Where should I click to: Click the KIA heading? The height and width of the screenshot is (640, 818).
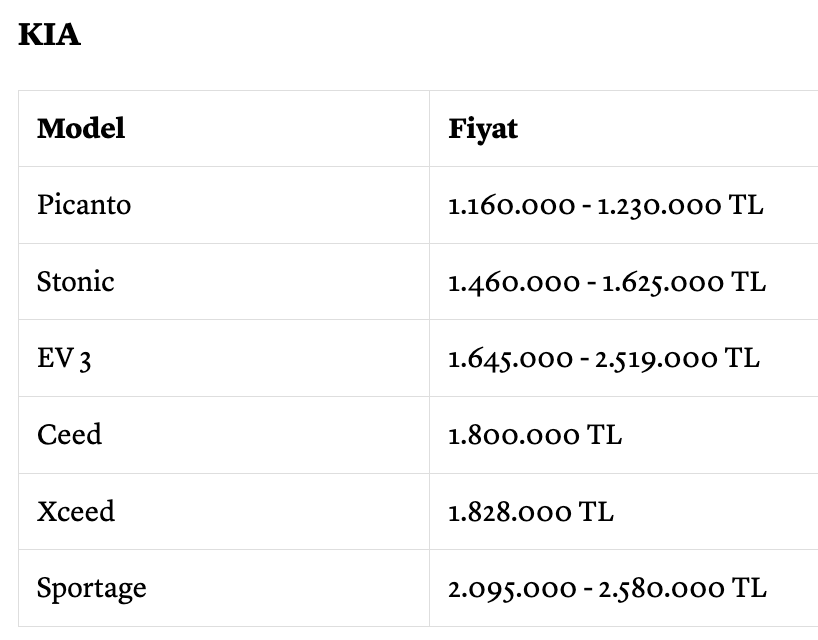(50, 35)
